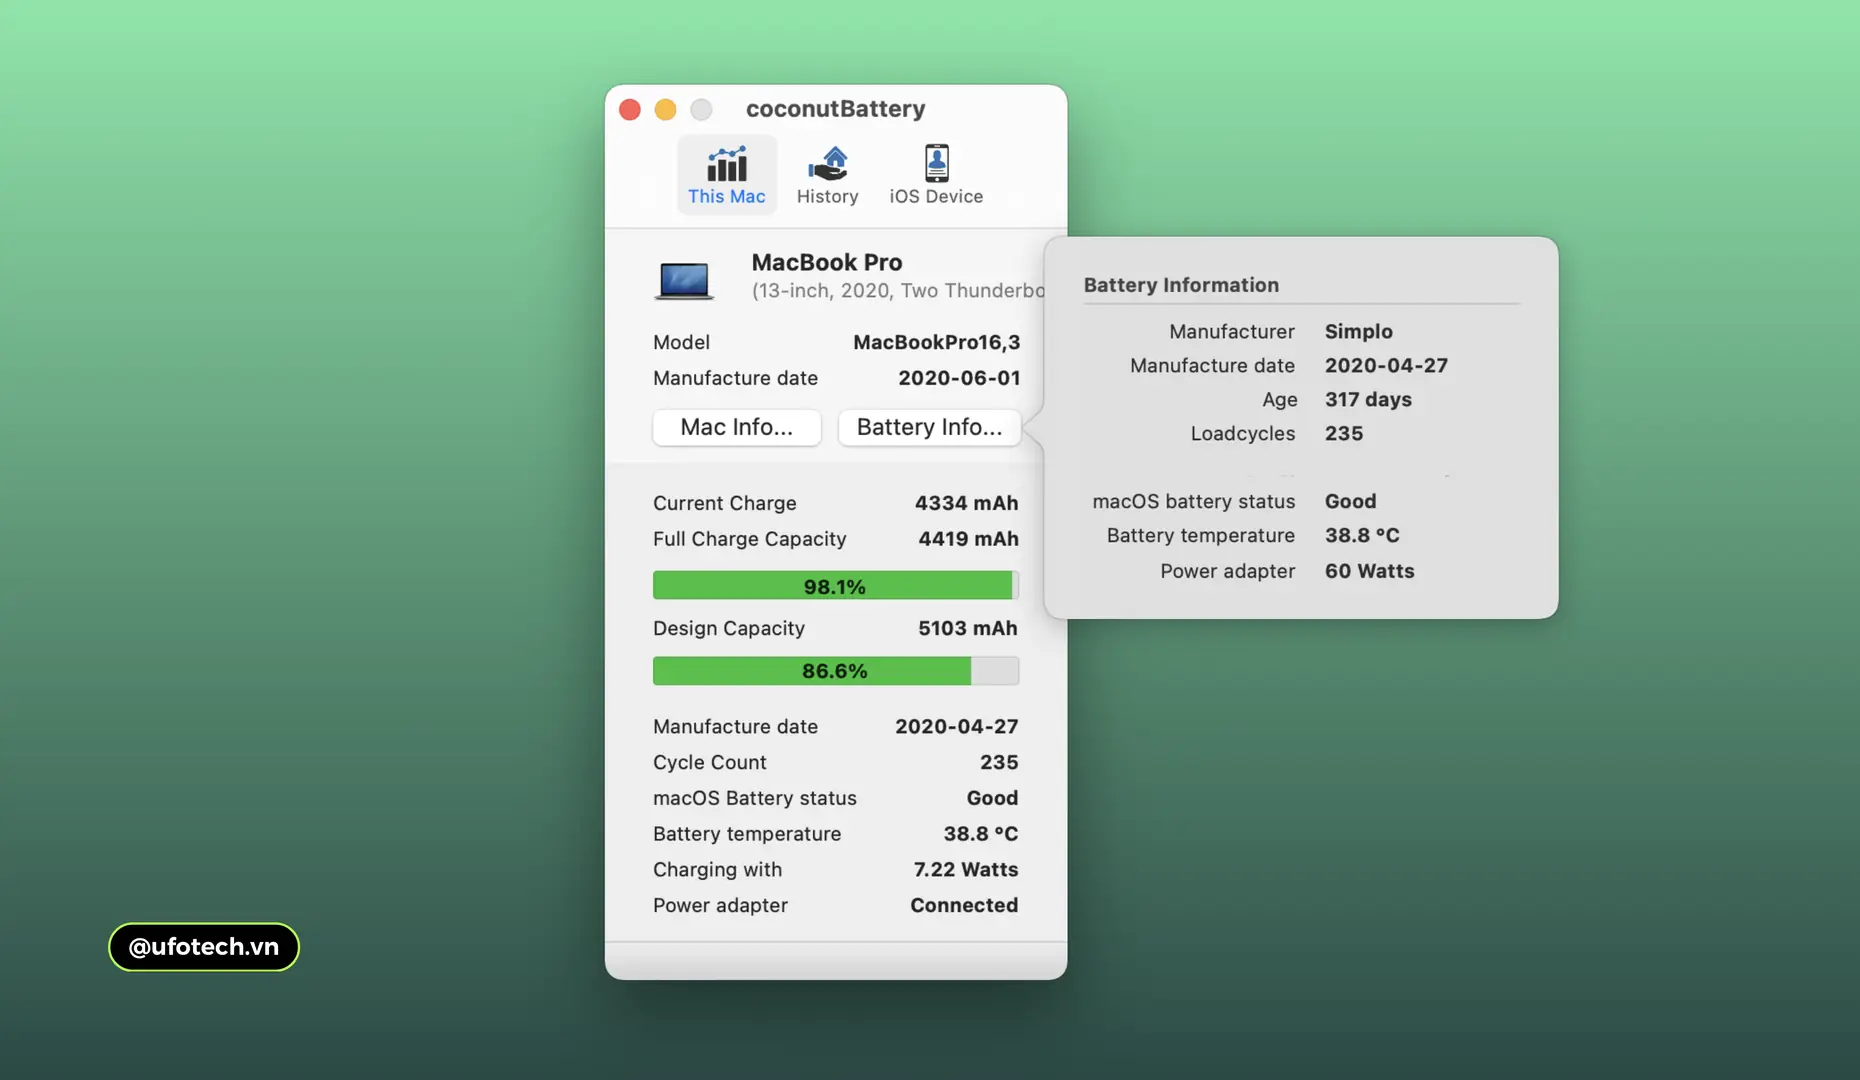
Task: Click the popover Battery temperature 38.8 °C value
Action: tap(1362, 535)
